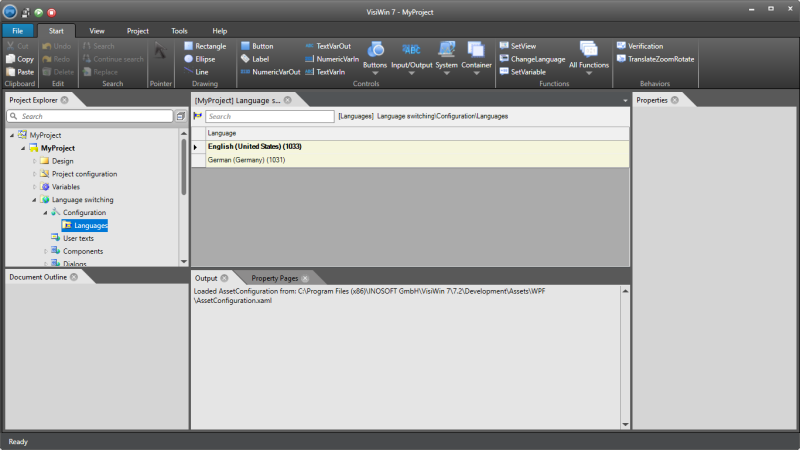This screenshot has width=800, height=450.
Task: Add the TranslateZoomRotate behavior
Action: click(x=655, y=59)
